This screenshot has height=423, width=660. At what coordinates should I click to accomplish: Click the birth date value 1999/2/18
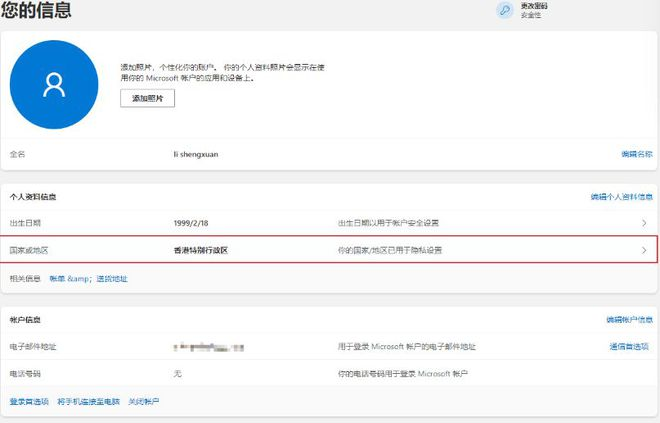[190, 222]
